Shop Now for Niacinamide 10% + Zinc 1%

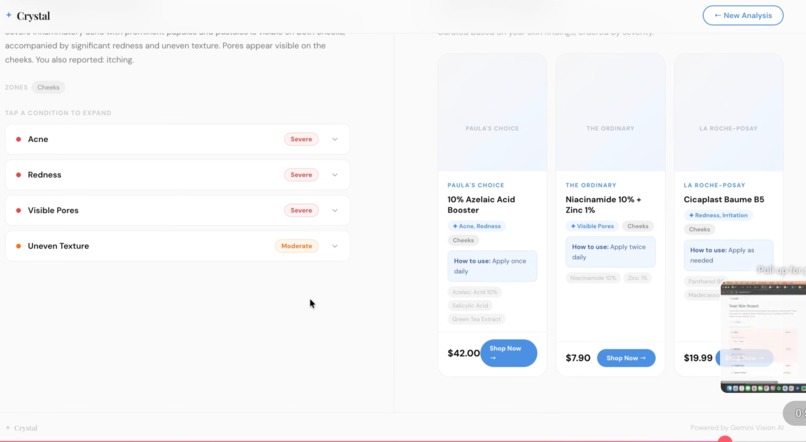click(x=626, y=358)
